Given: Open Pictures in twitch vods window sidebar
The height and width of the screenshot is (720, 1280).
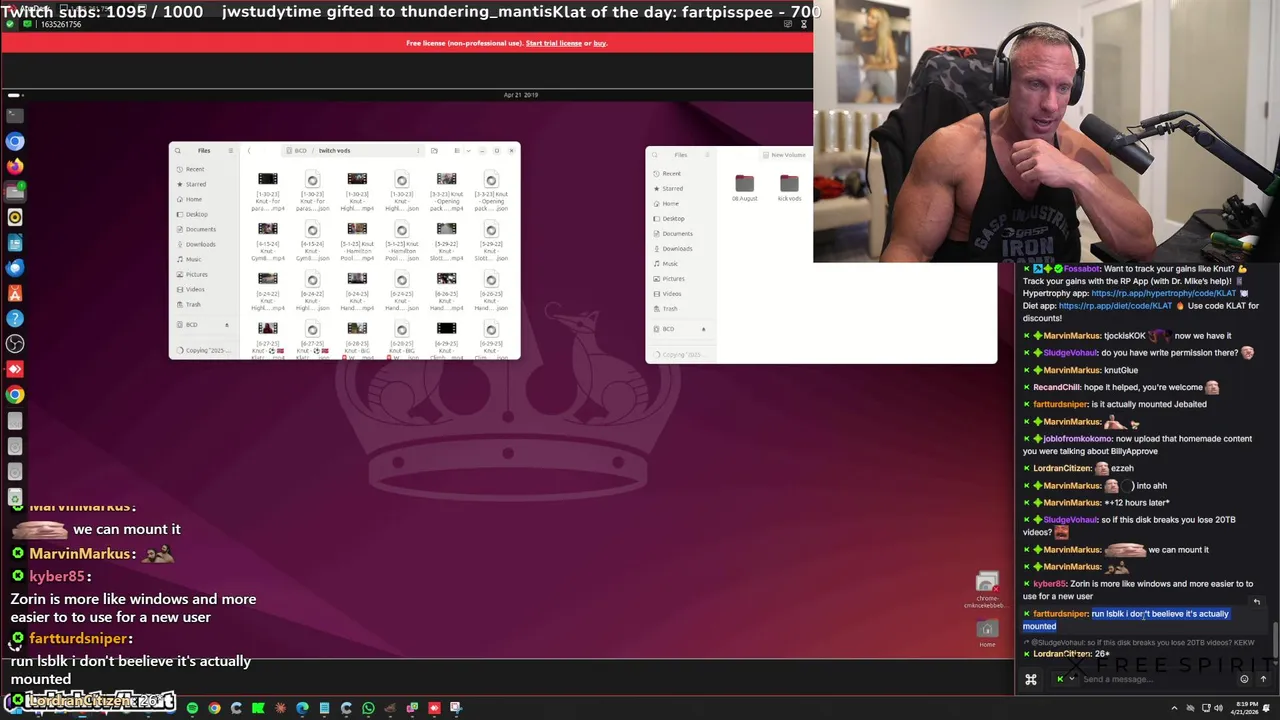Looking at the screenshot, I should [205, 274].
